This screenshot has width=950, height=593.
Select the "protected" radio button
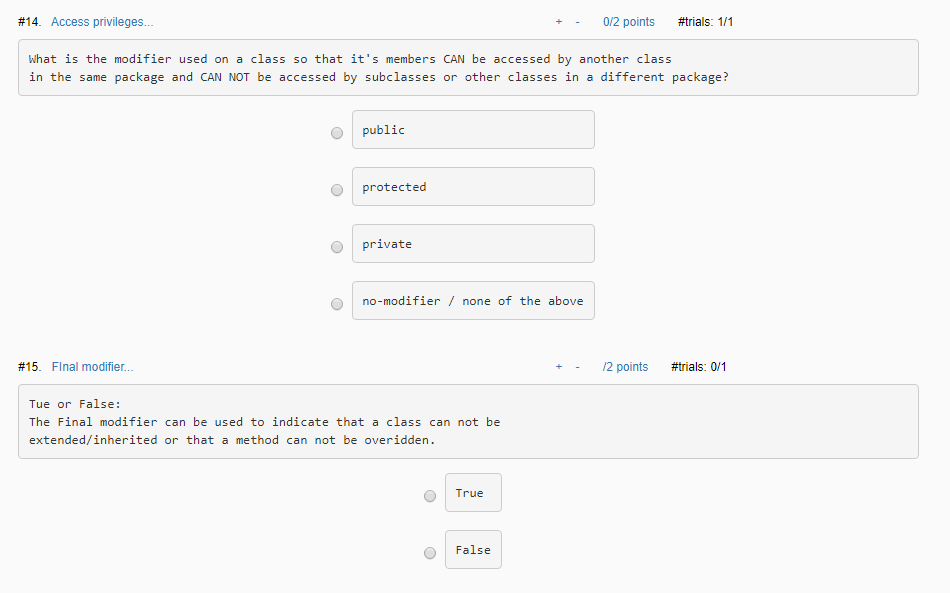tap(337, 189)
